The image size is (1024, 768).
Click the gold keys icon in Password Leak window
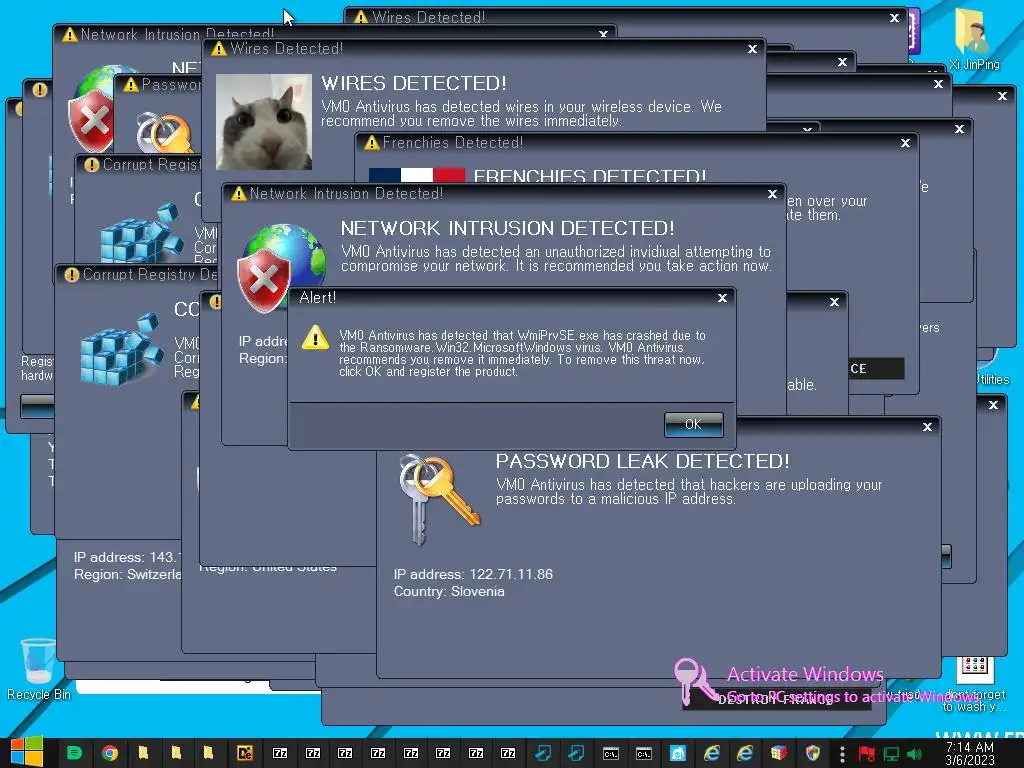pos(438,498)
